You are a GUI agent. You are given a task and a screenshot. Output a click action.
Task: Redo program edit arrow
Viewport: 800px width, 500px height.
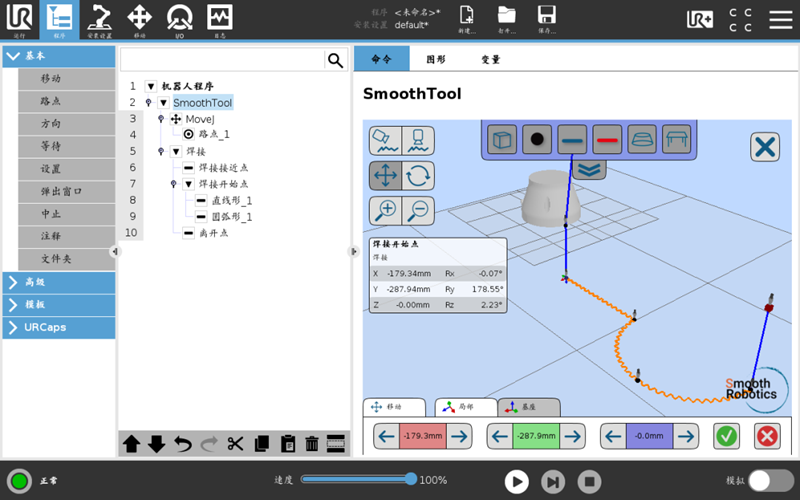pyautogui.click(x=209, y=444)
